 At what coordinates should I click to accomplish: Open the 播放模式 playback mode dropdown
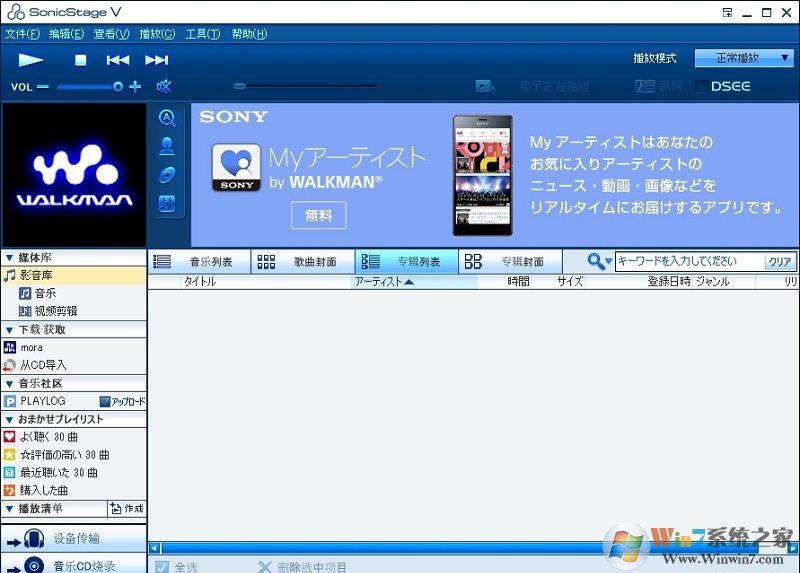tap(744, 58)
